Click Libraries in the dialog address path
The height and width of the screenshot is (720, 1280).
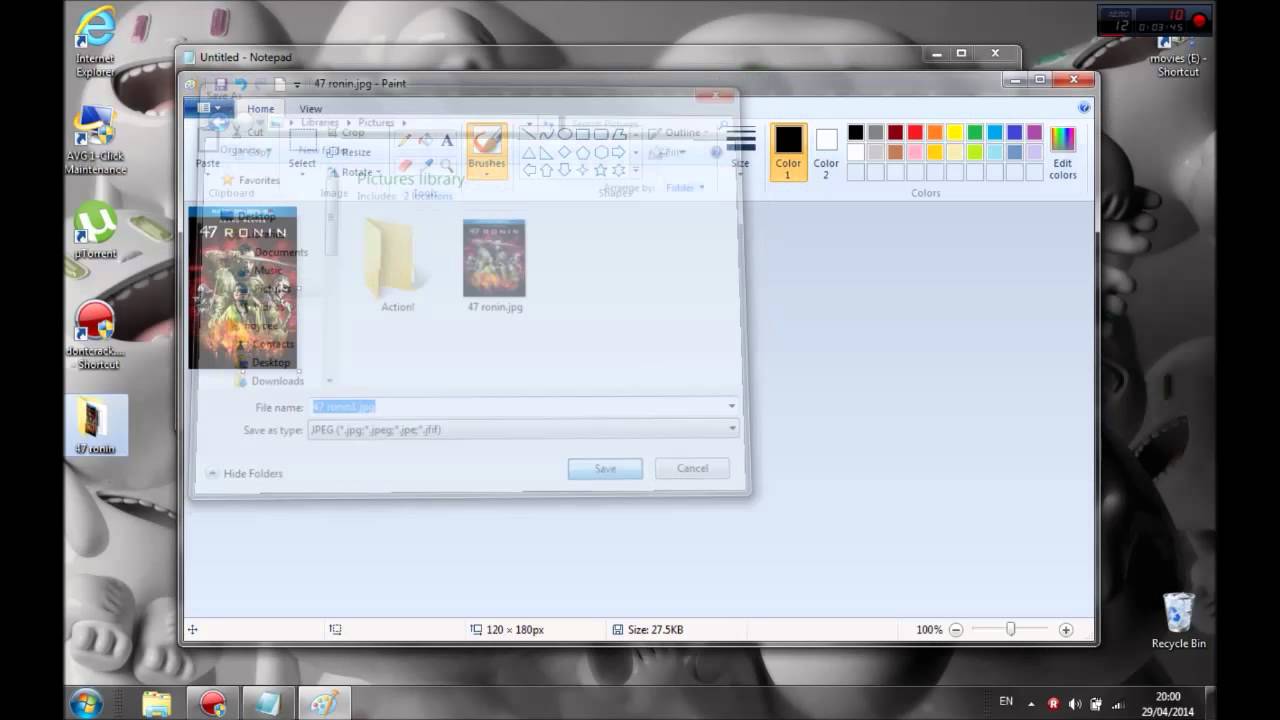click(x=320, y=123)
